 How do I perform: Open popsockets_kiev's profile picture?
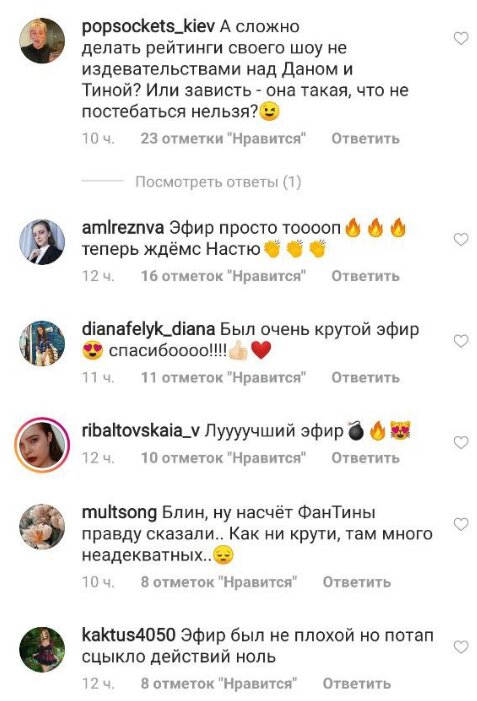42,40
